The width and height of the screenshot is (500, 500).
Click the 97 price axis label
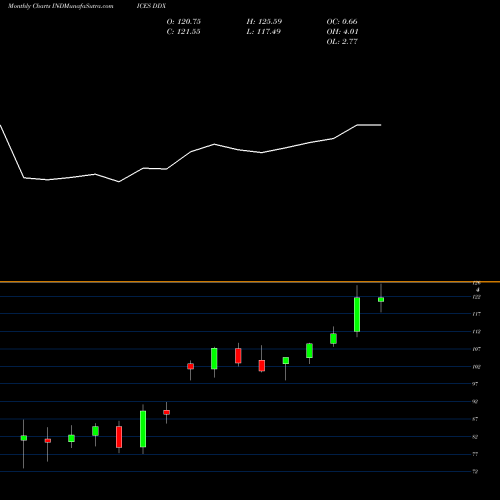point(475,384)
